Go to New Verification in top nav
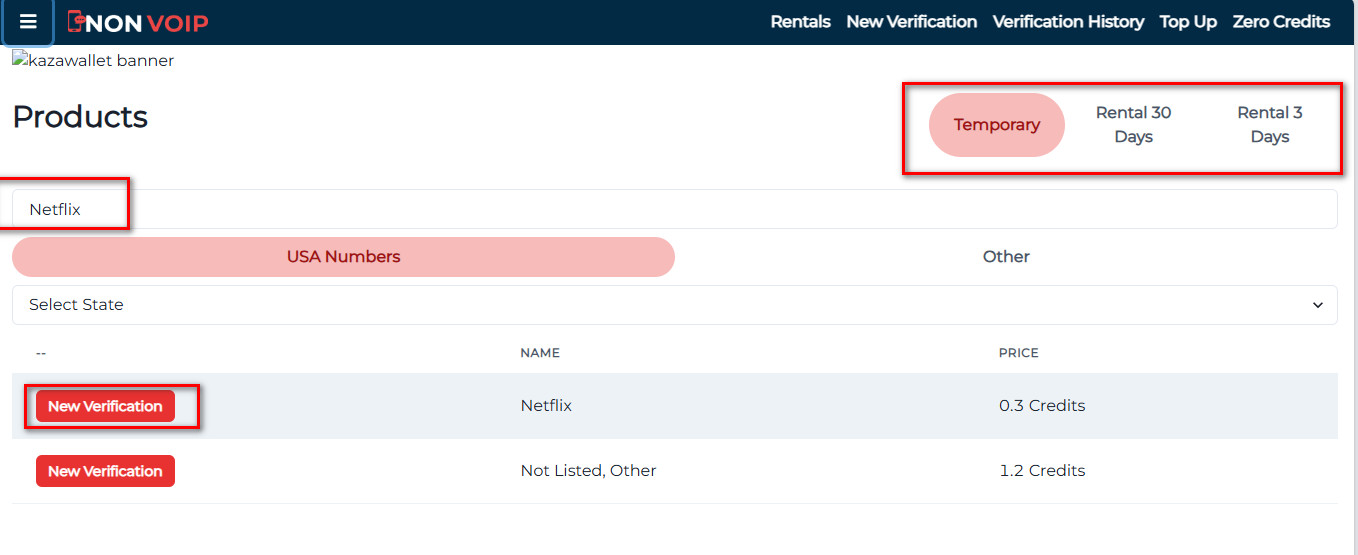Image resolution: width=1358 pixels, height=555 pixels. [x=911, y=22]
